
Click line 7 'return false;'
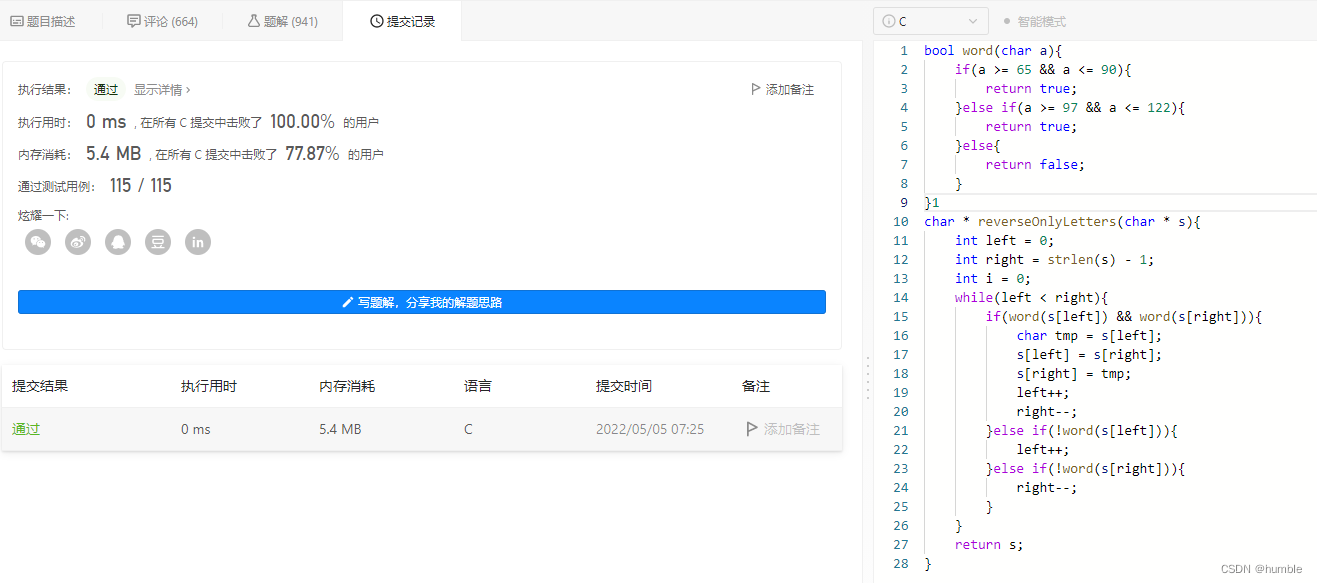[x=1035, y=164]
